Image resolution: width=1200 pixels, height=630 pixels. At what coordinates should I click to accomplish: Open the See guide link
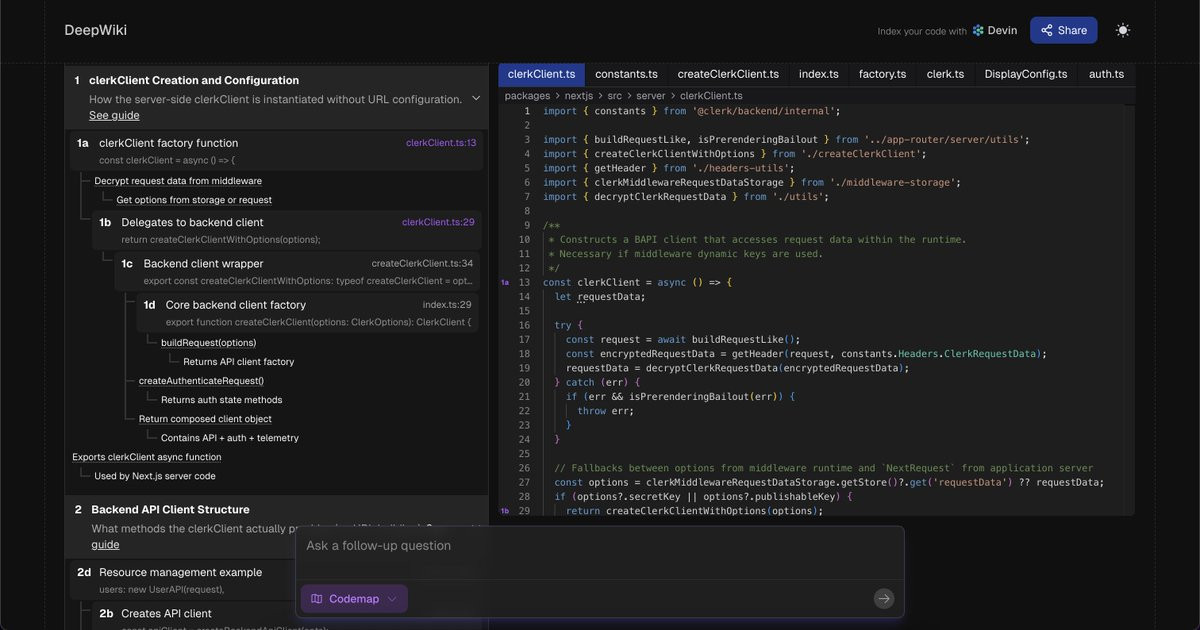pyautogui.click(x=114, y=116)
